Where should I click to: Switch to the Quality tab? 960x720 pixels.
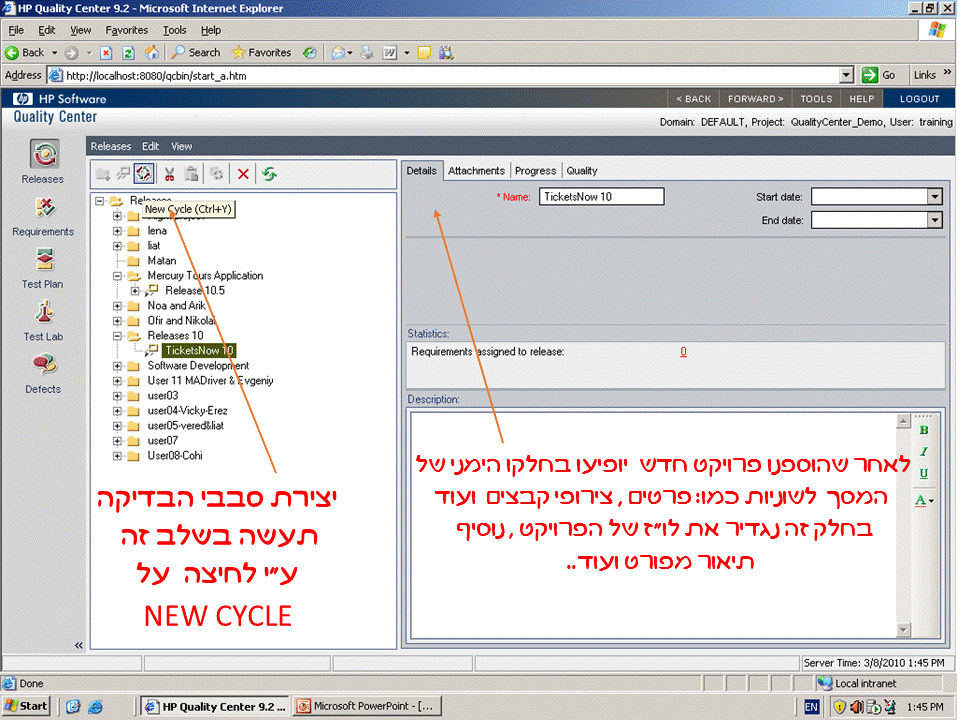[x=583, y=171]
